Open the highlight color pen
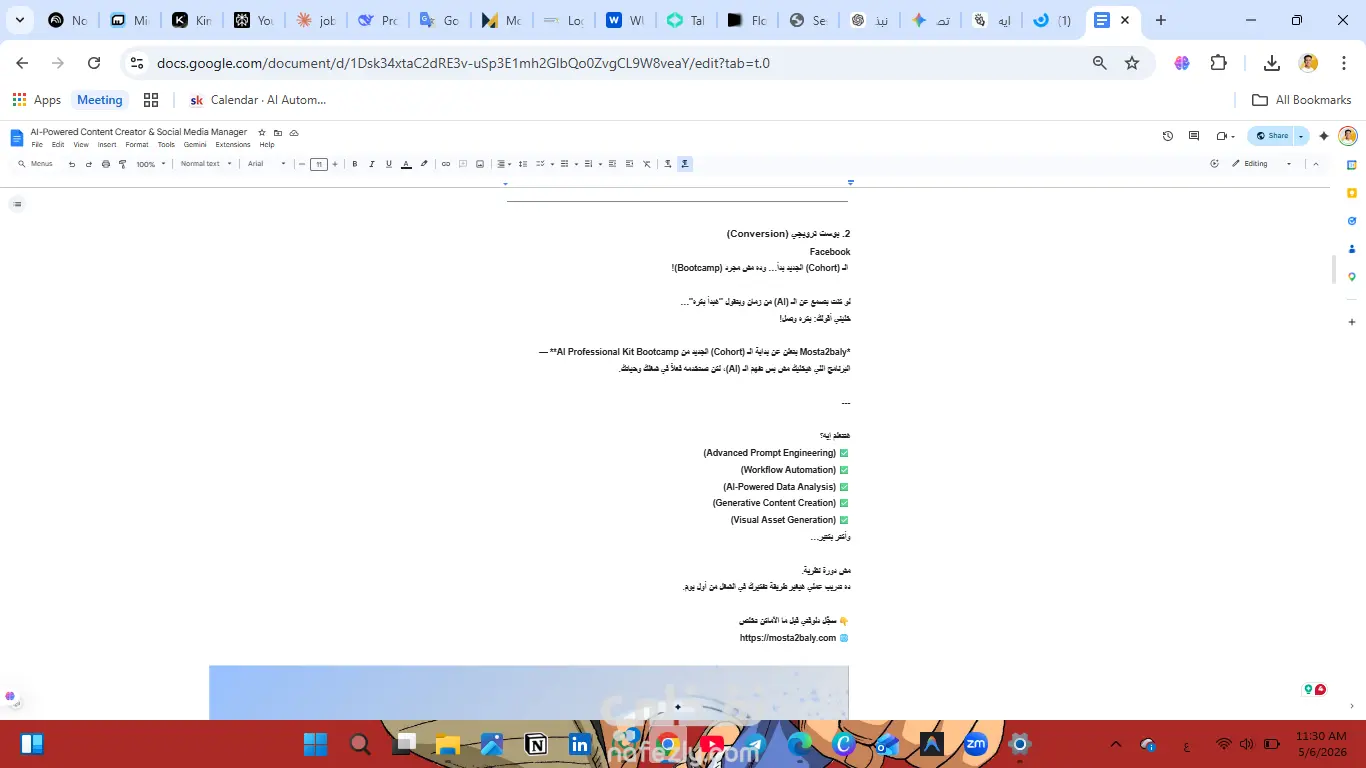1366x768 pixels. [424, 164]
